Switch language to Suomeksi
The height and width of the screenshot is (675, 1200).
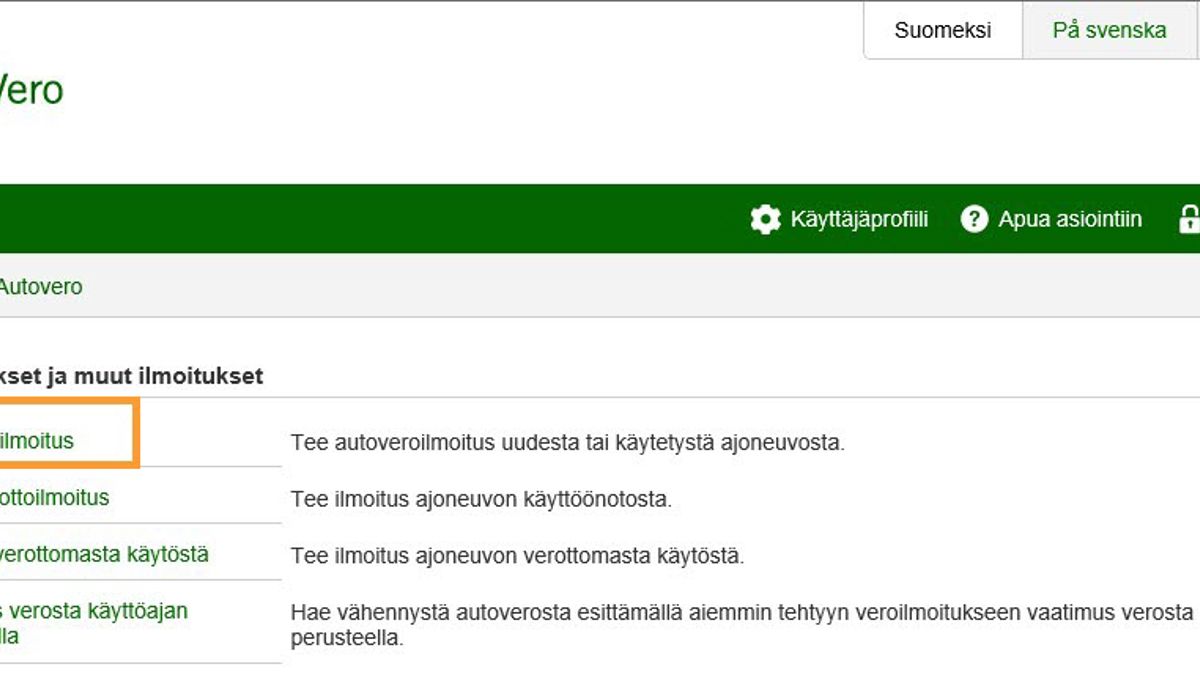coord(942,30)
